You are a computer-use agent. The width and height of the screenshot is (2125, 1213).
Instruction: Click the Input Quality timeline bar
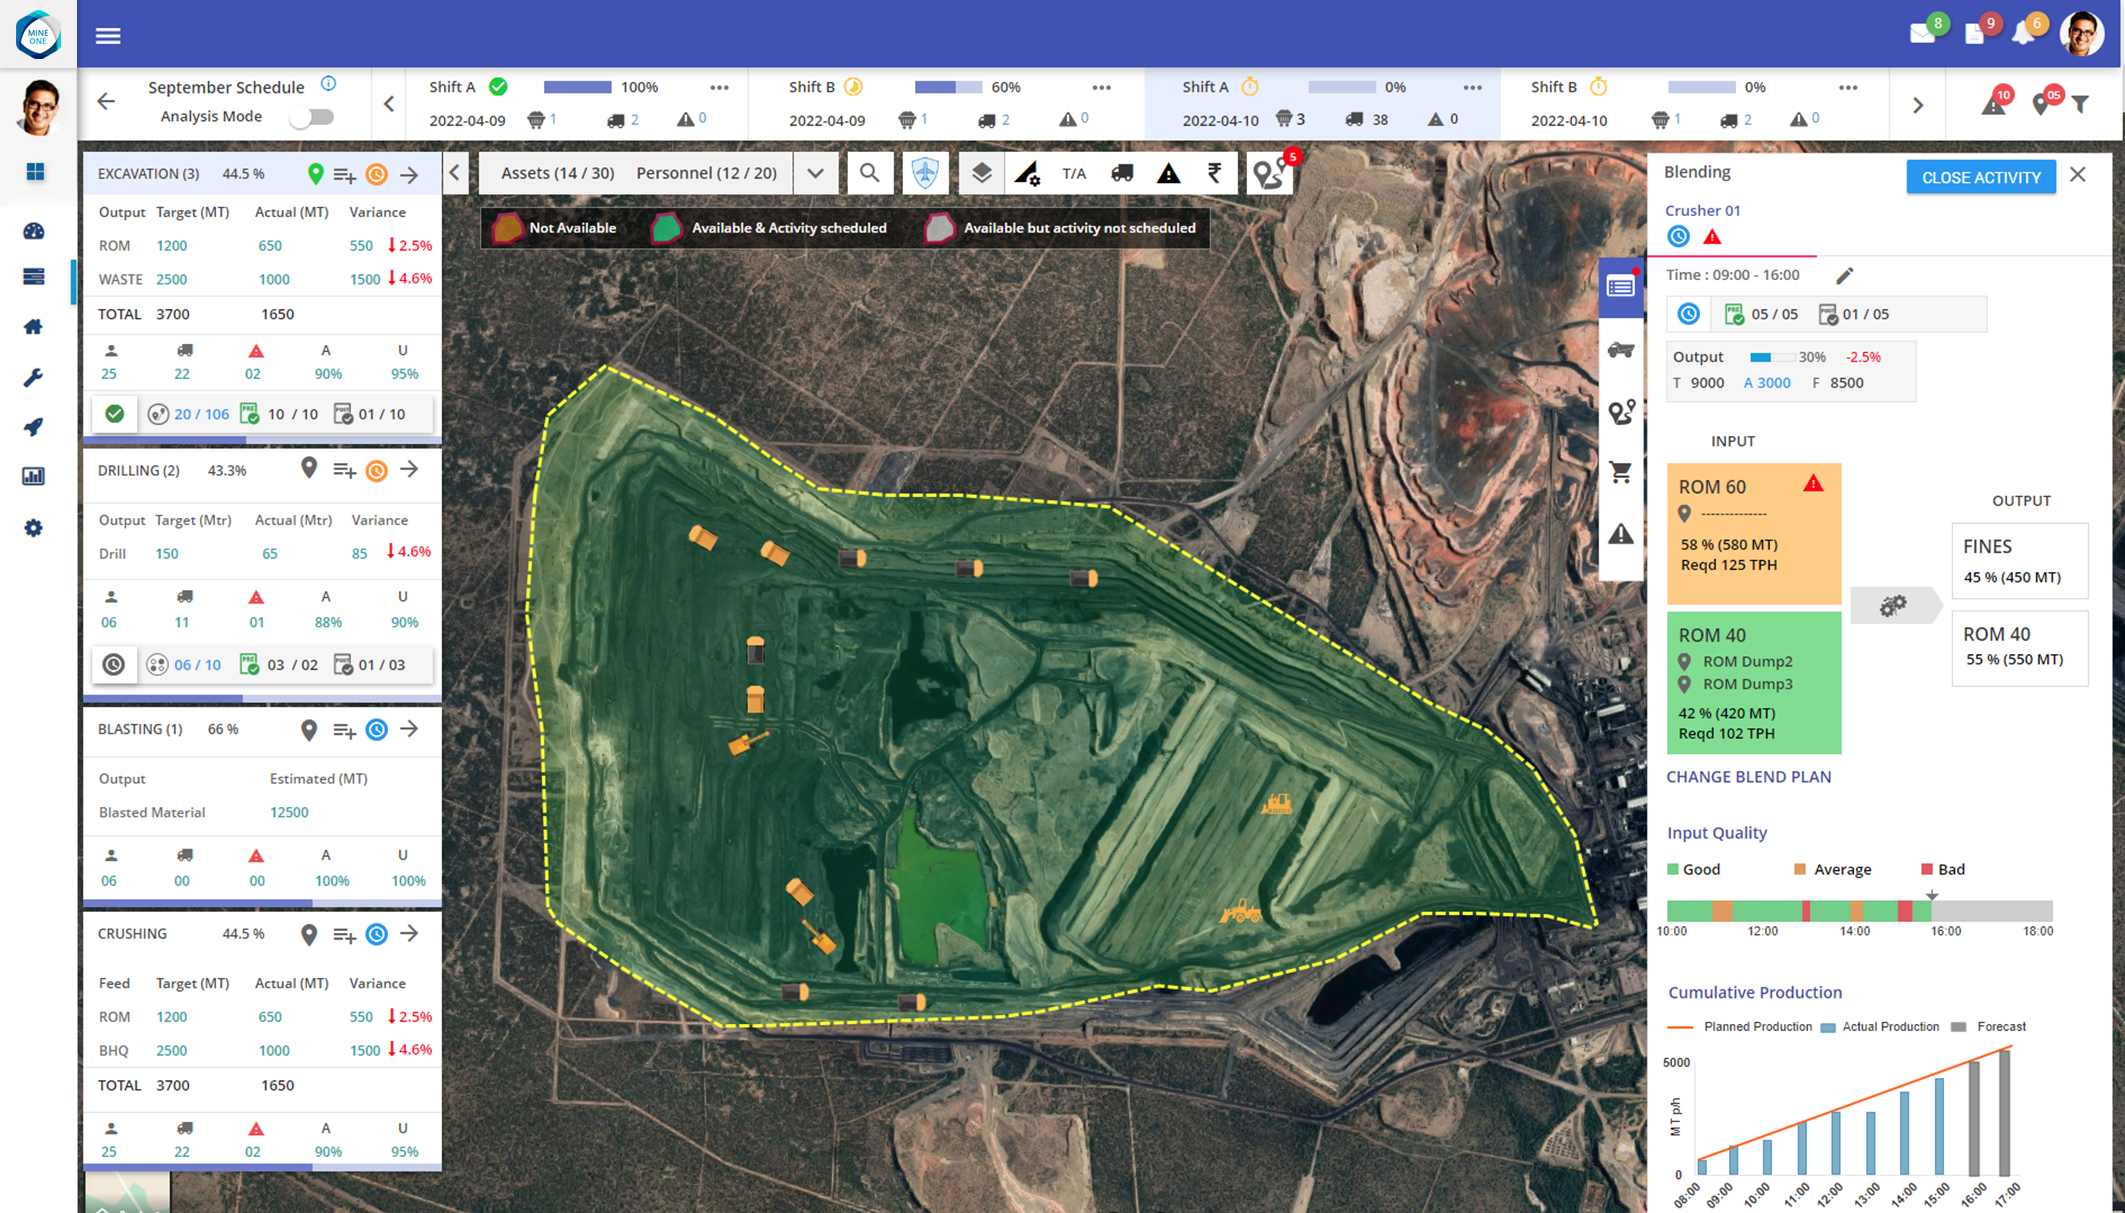click(x=1859, y=910)
